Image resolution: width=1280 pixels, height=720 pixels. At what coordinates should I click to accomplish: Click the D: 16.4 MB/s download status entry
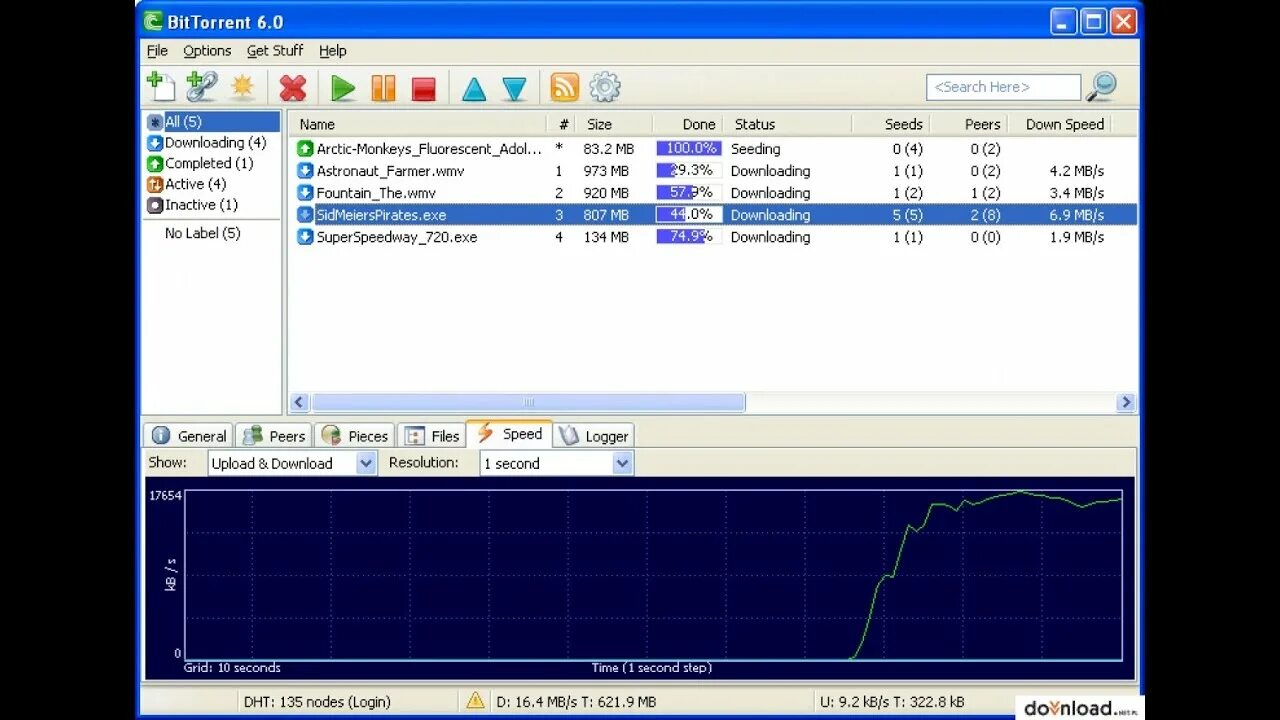click(x=576, y=702)
